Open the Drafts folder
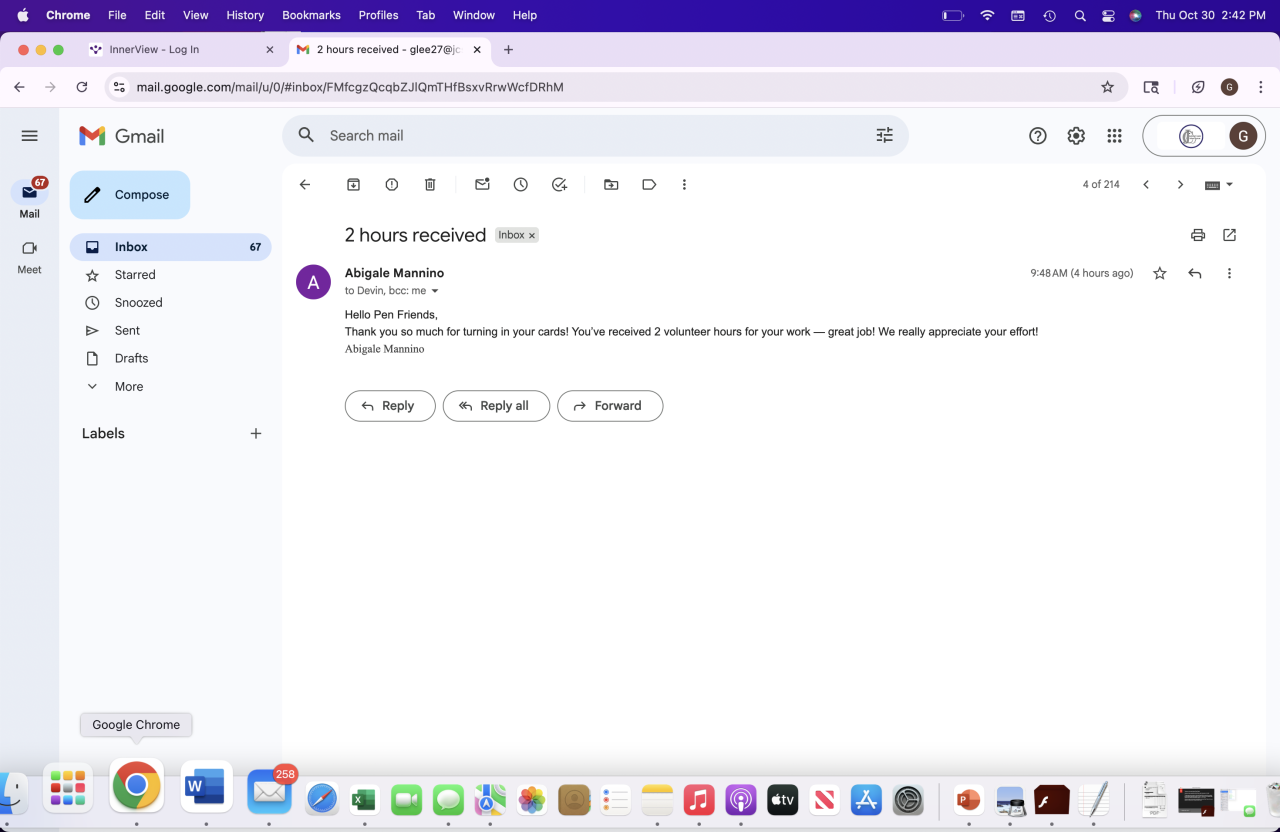This screenshot has width=1280, height=832. [x=170, y=359]
